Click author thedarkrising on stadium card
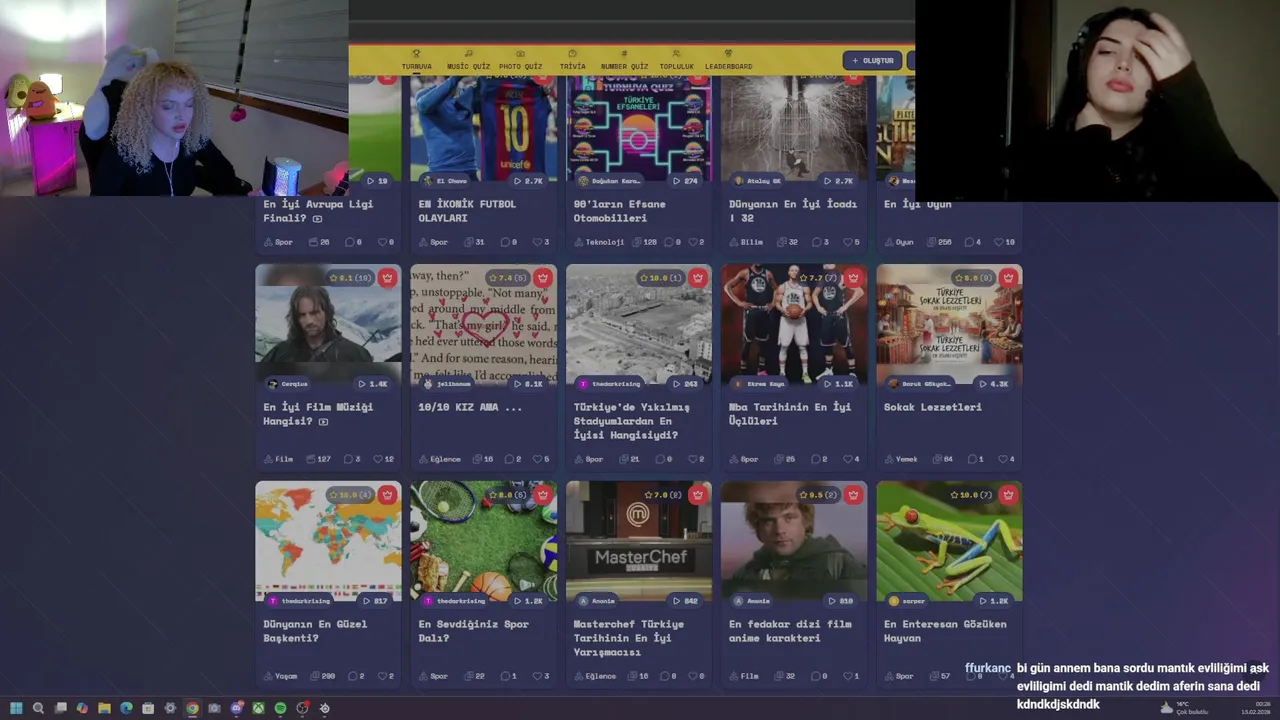 pyautogui.click(x=610, y=384)
